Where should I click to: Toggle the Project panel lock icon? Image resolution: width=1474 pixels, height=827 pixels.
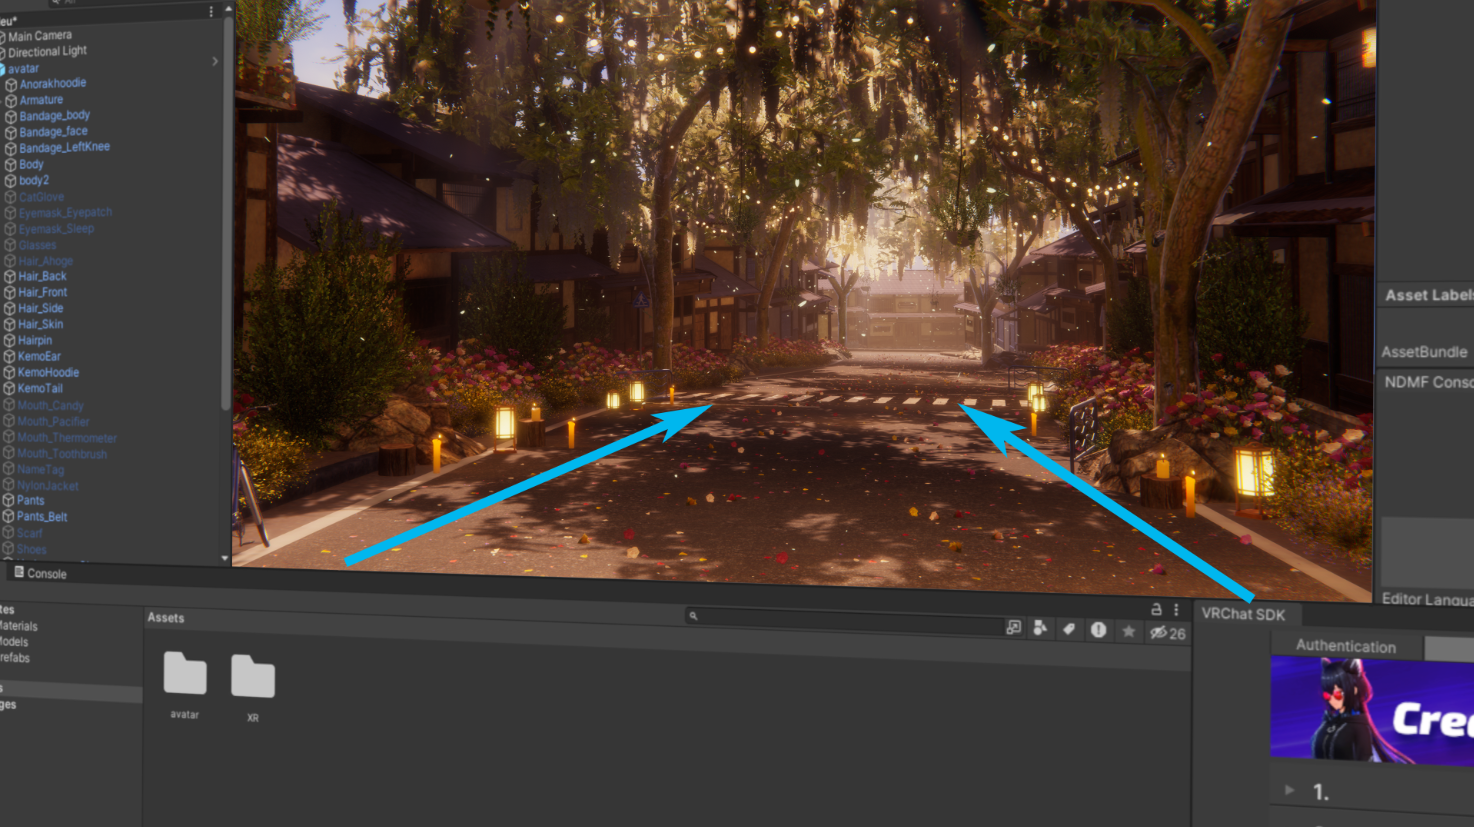[x=1156, y=609]
